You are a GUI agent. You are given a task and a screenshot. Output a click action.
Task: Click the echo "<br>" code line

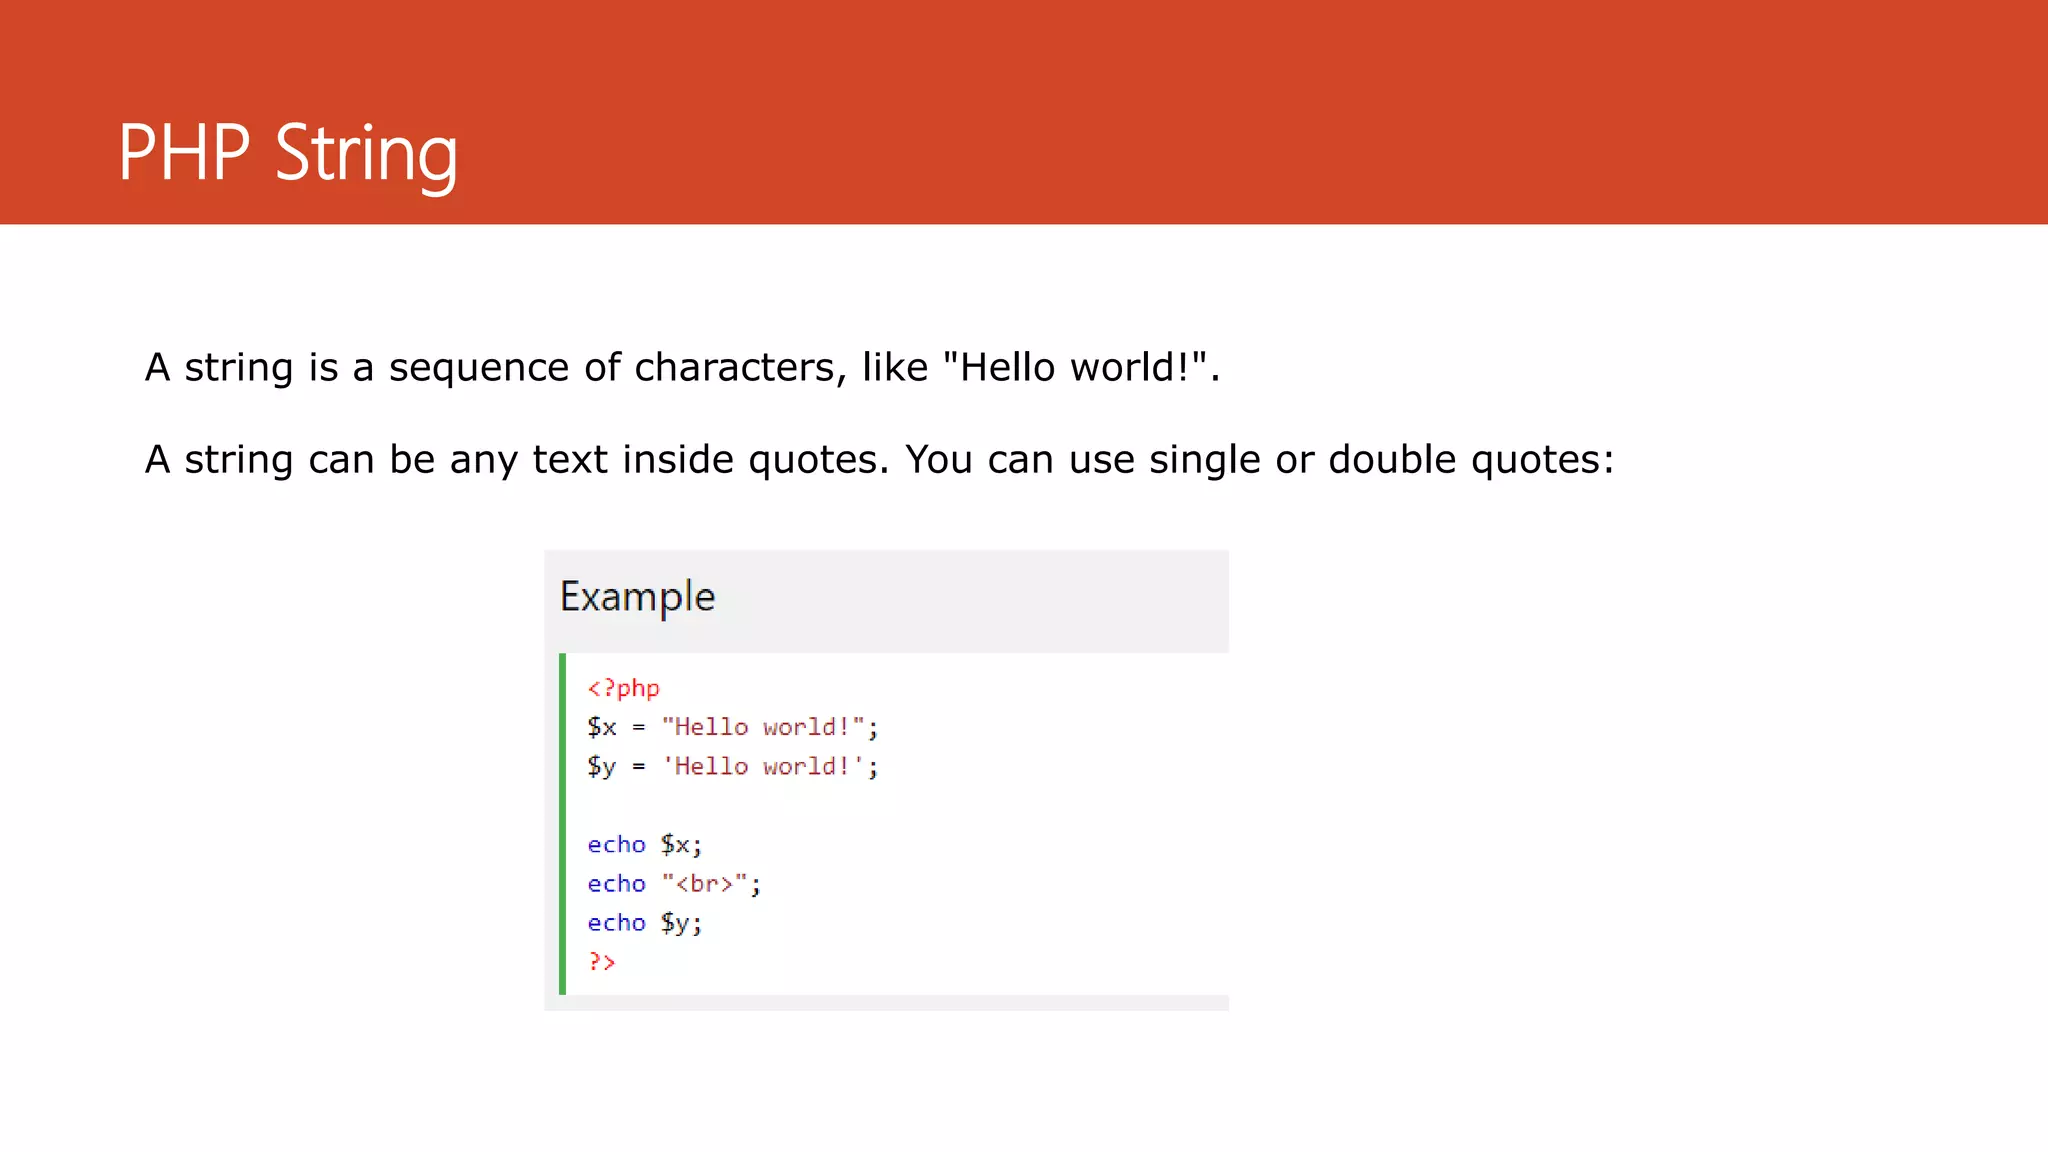click(x=674, y=884)
